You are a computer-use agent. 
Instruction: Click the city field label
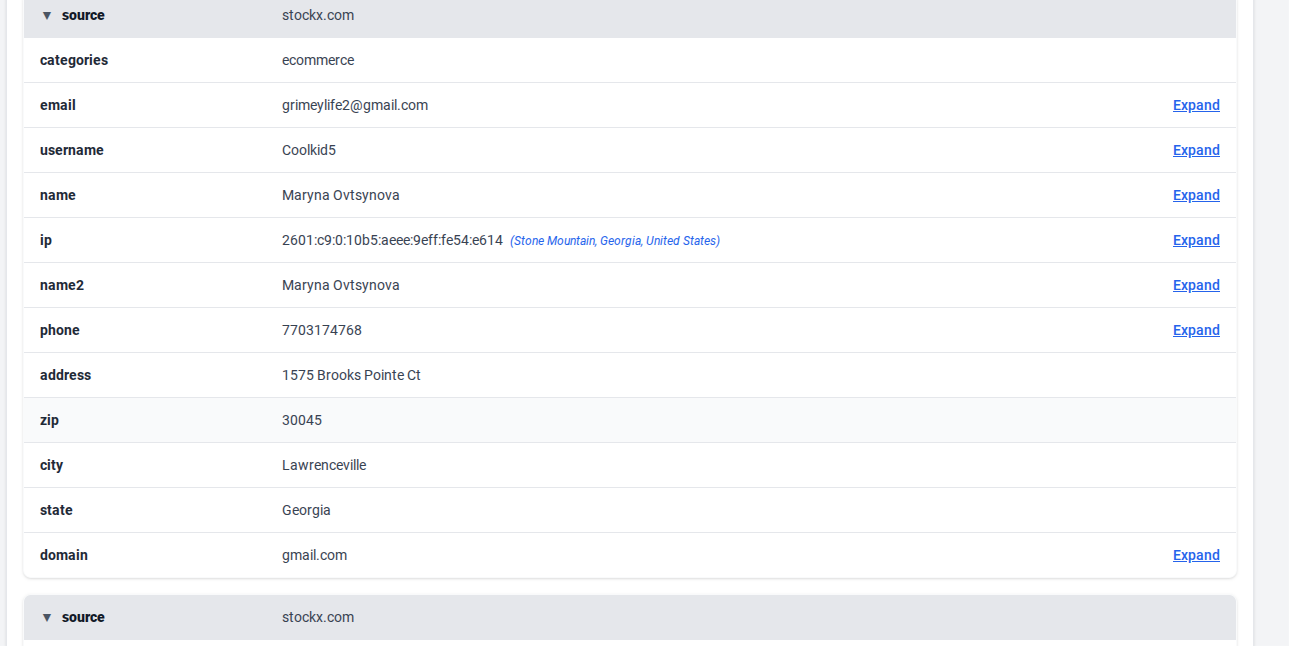51,465
